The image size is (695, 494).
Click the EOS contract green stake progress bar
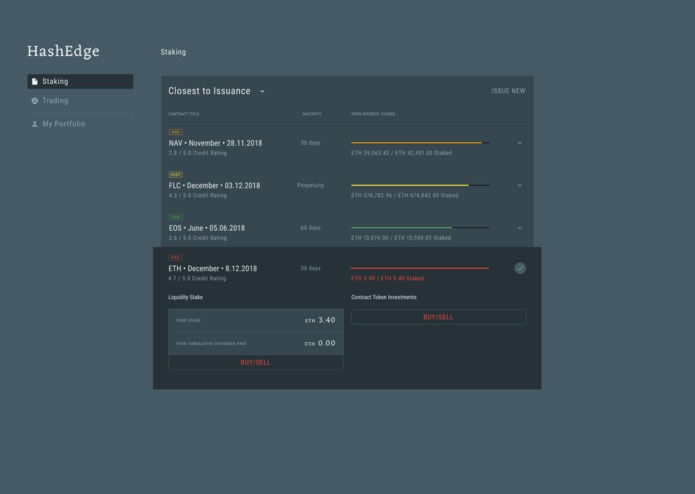(x=420, y=228)
